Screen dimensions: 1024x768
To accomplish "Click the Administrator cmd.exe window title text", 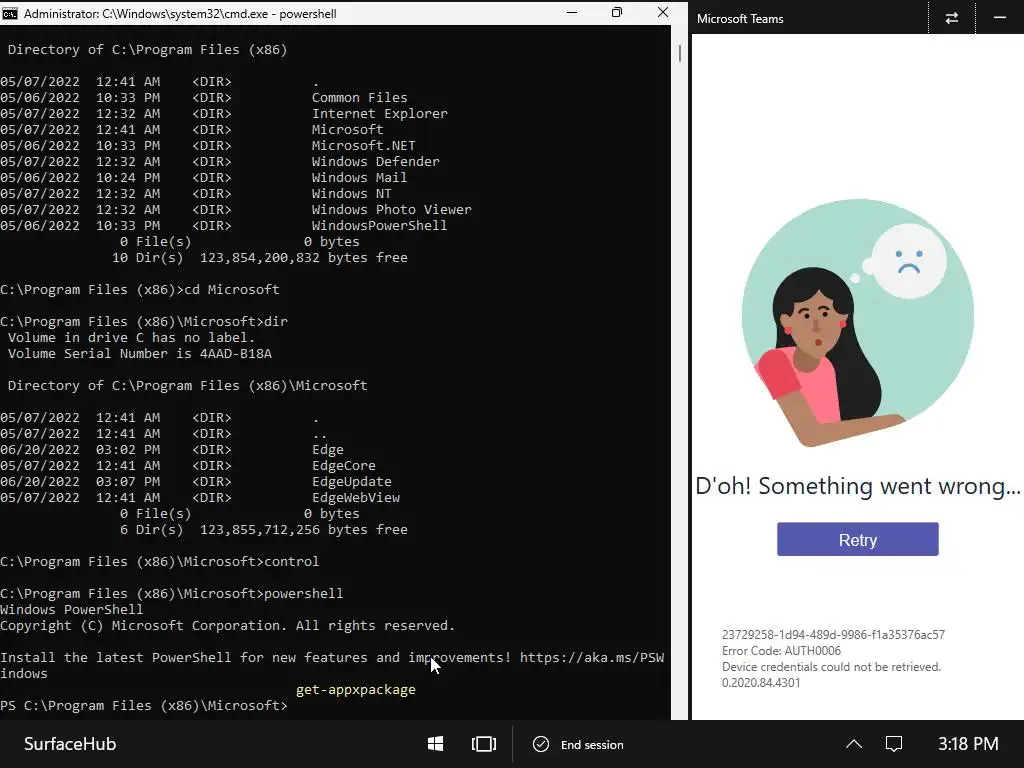I will click(180, 14).
